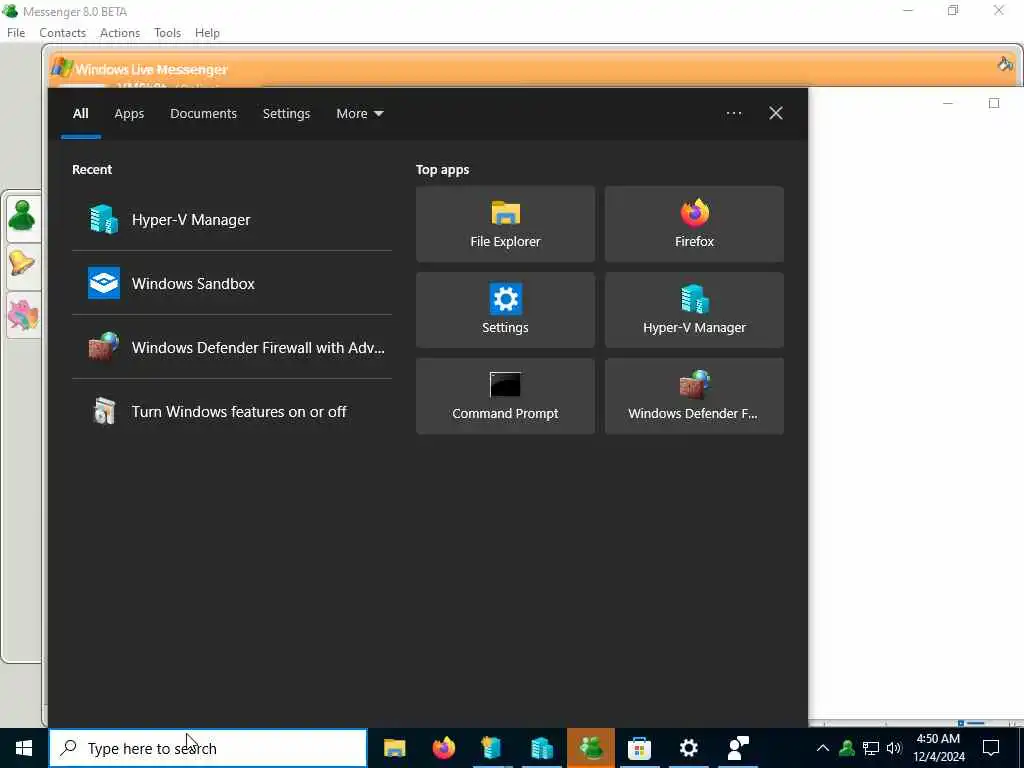Switch to the Apps search tab
1024x768 pixels.
(x=129, y=114)
